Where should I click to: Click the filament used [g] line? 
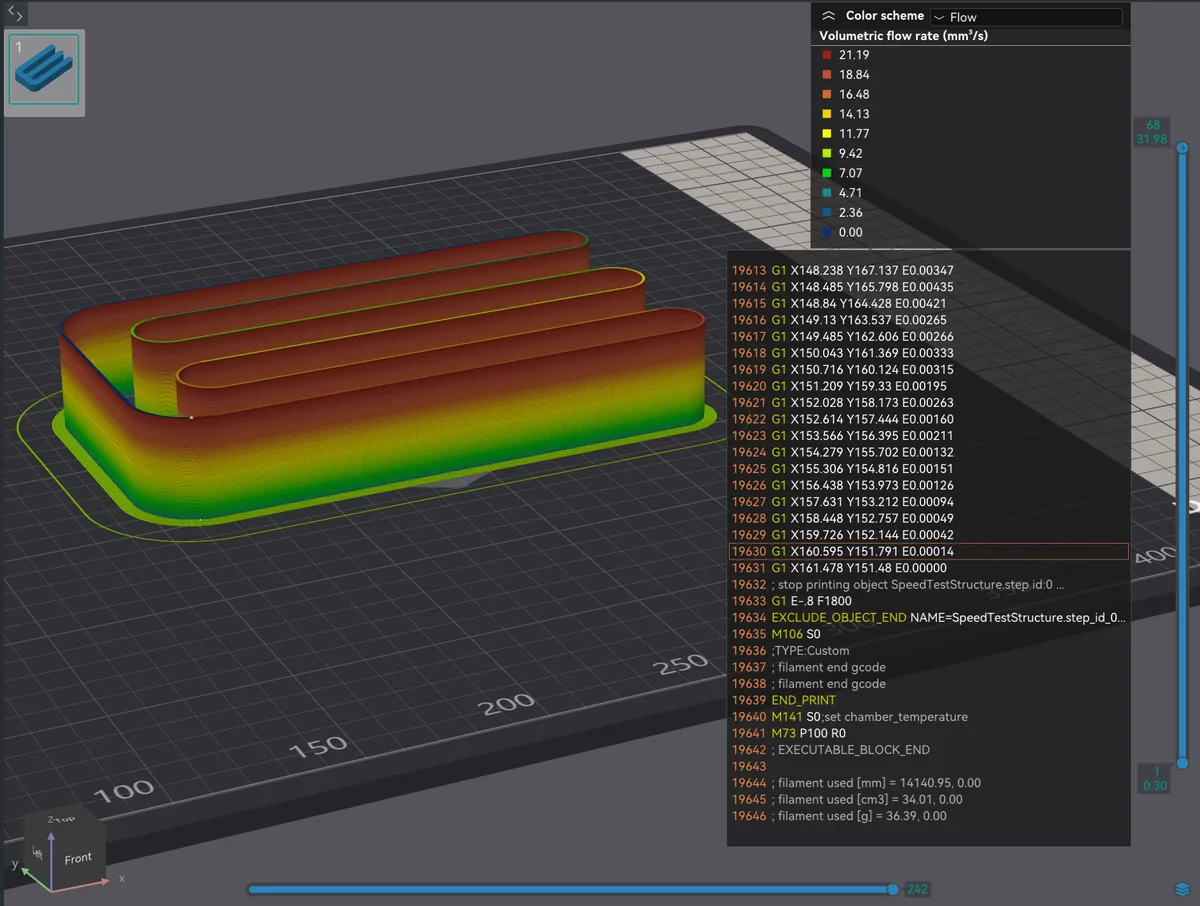pos(928,815)
